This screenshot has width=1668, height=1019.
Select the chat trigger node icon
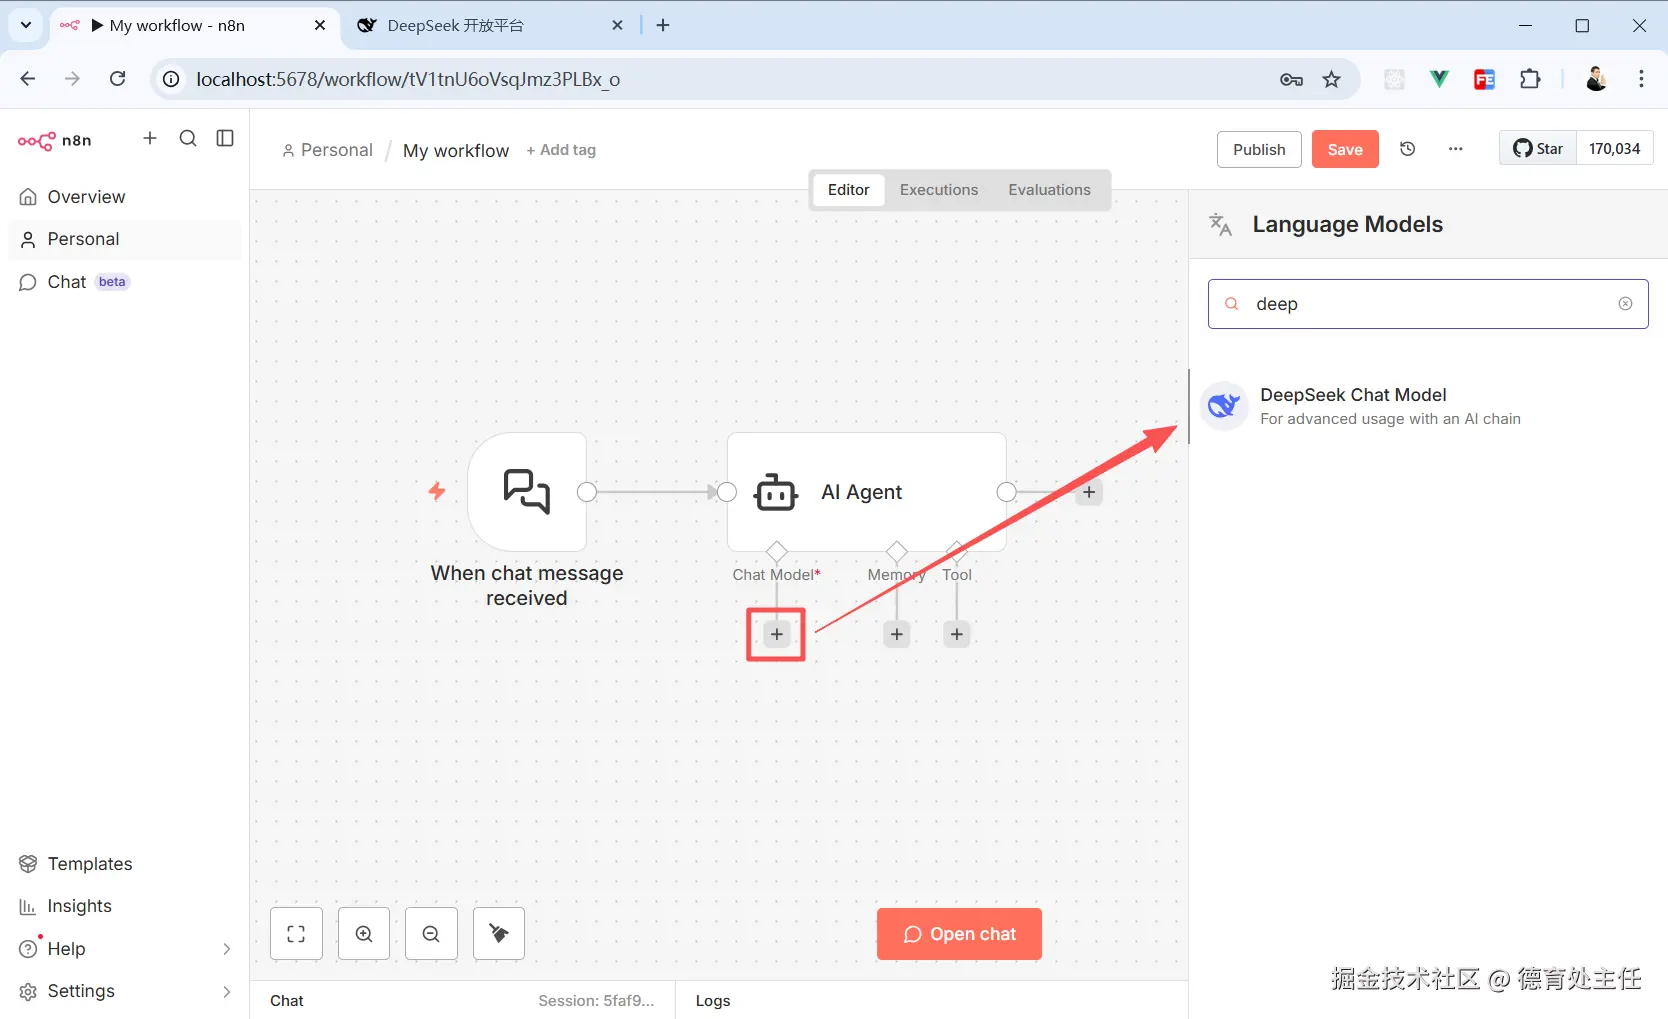pyautogui.click(x=527, y=491)
